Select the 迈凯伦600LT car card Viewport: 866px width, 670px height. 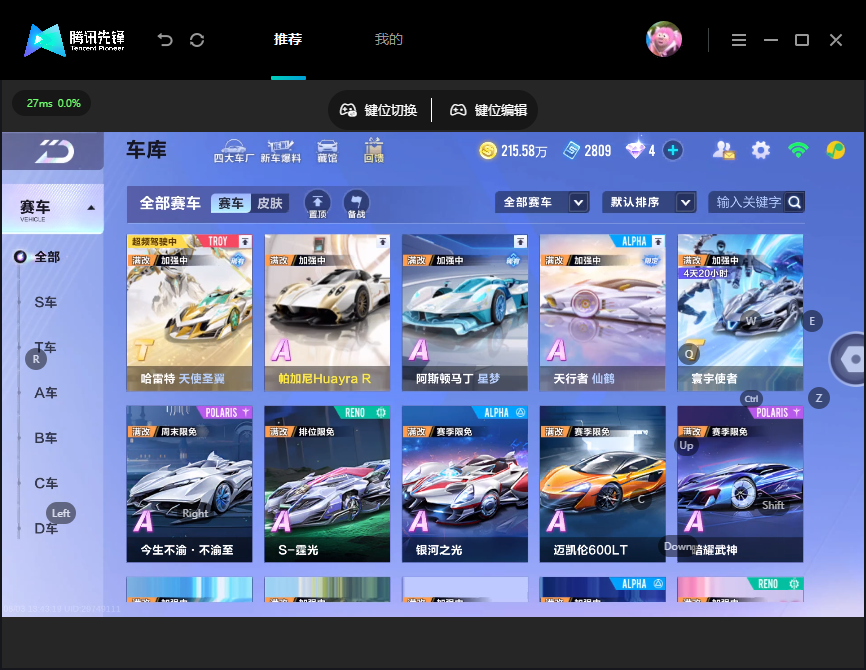click(603, 484)
